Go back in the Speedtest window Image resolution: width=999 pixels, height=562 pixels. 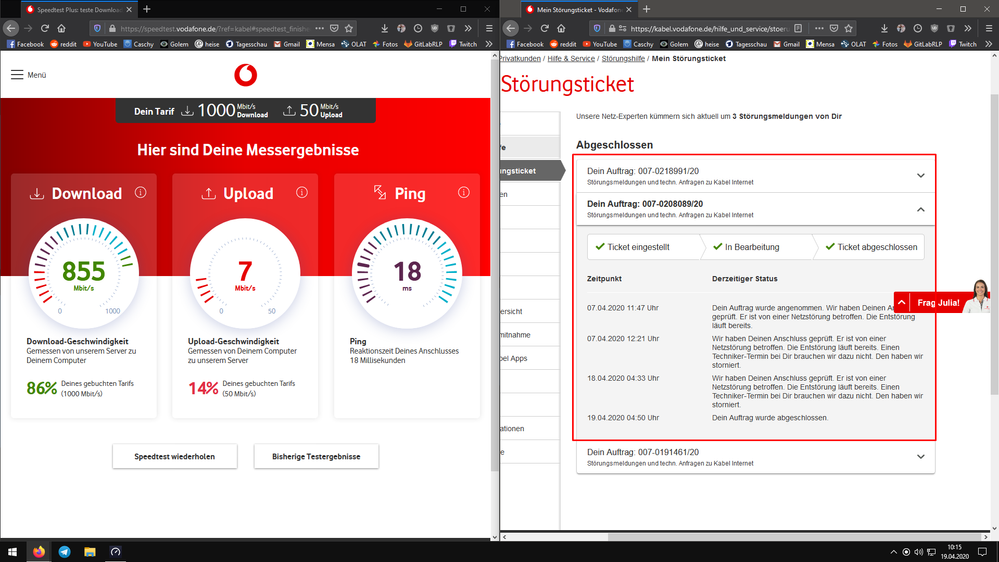11,28
